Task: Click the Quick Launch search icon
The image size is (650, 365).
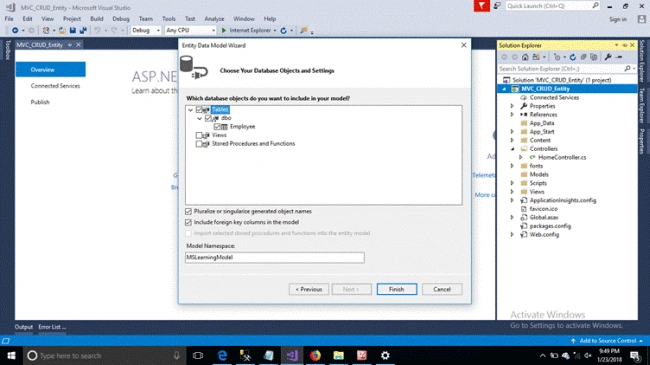Action: click(x=595, y=6)
